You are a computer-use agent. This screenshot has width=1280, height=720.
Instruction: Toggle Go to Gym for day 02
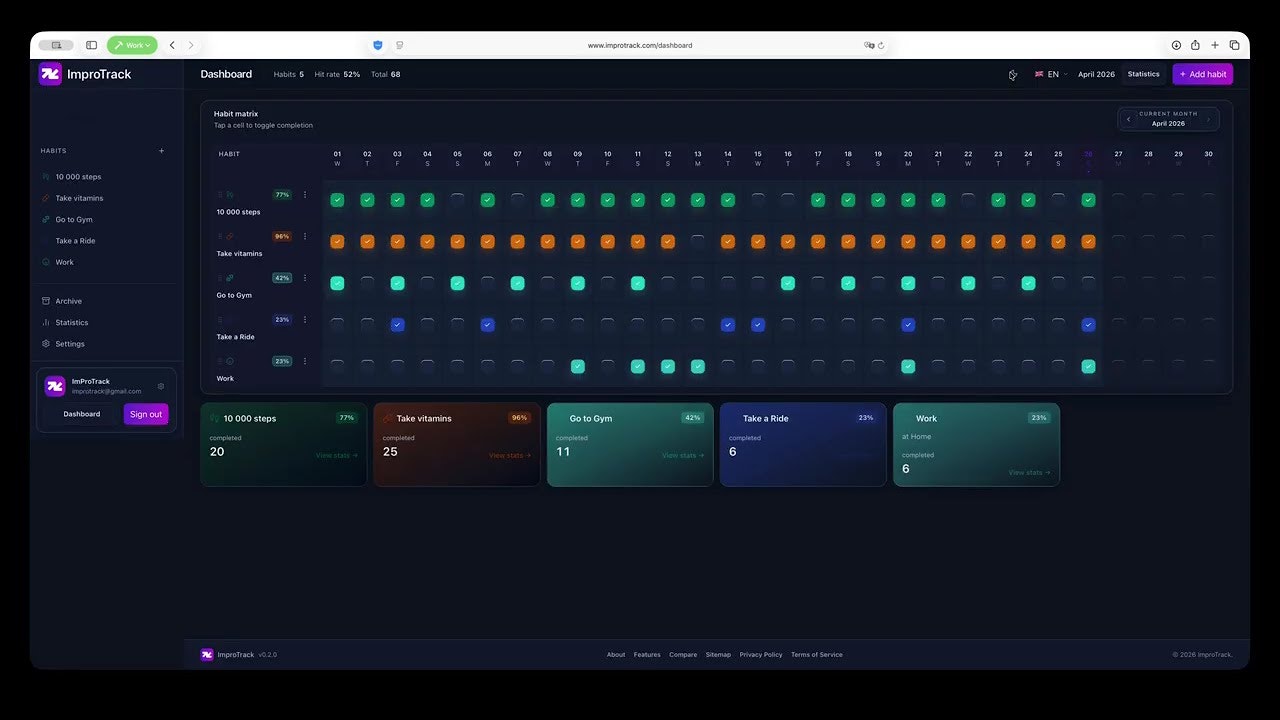(367, 283)
